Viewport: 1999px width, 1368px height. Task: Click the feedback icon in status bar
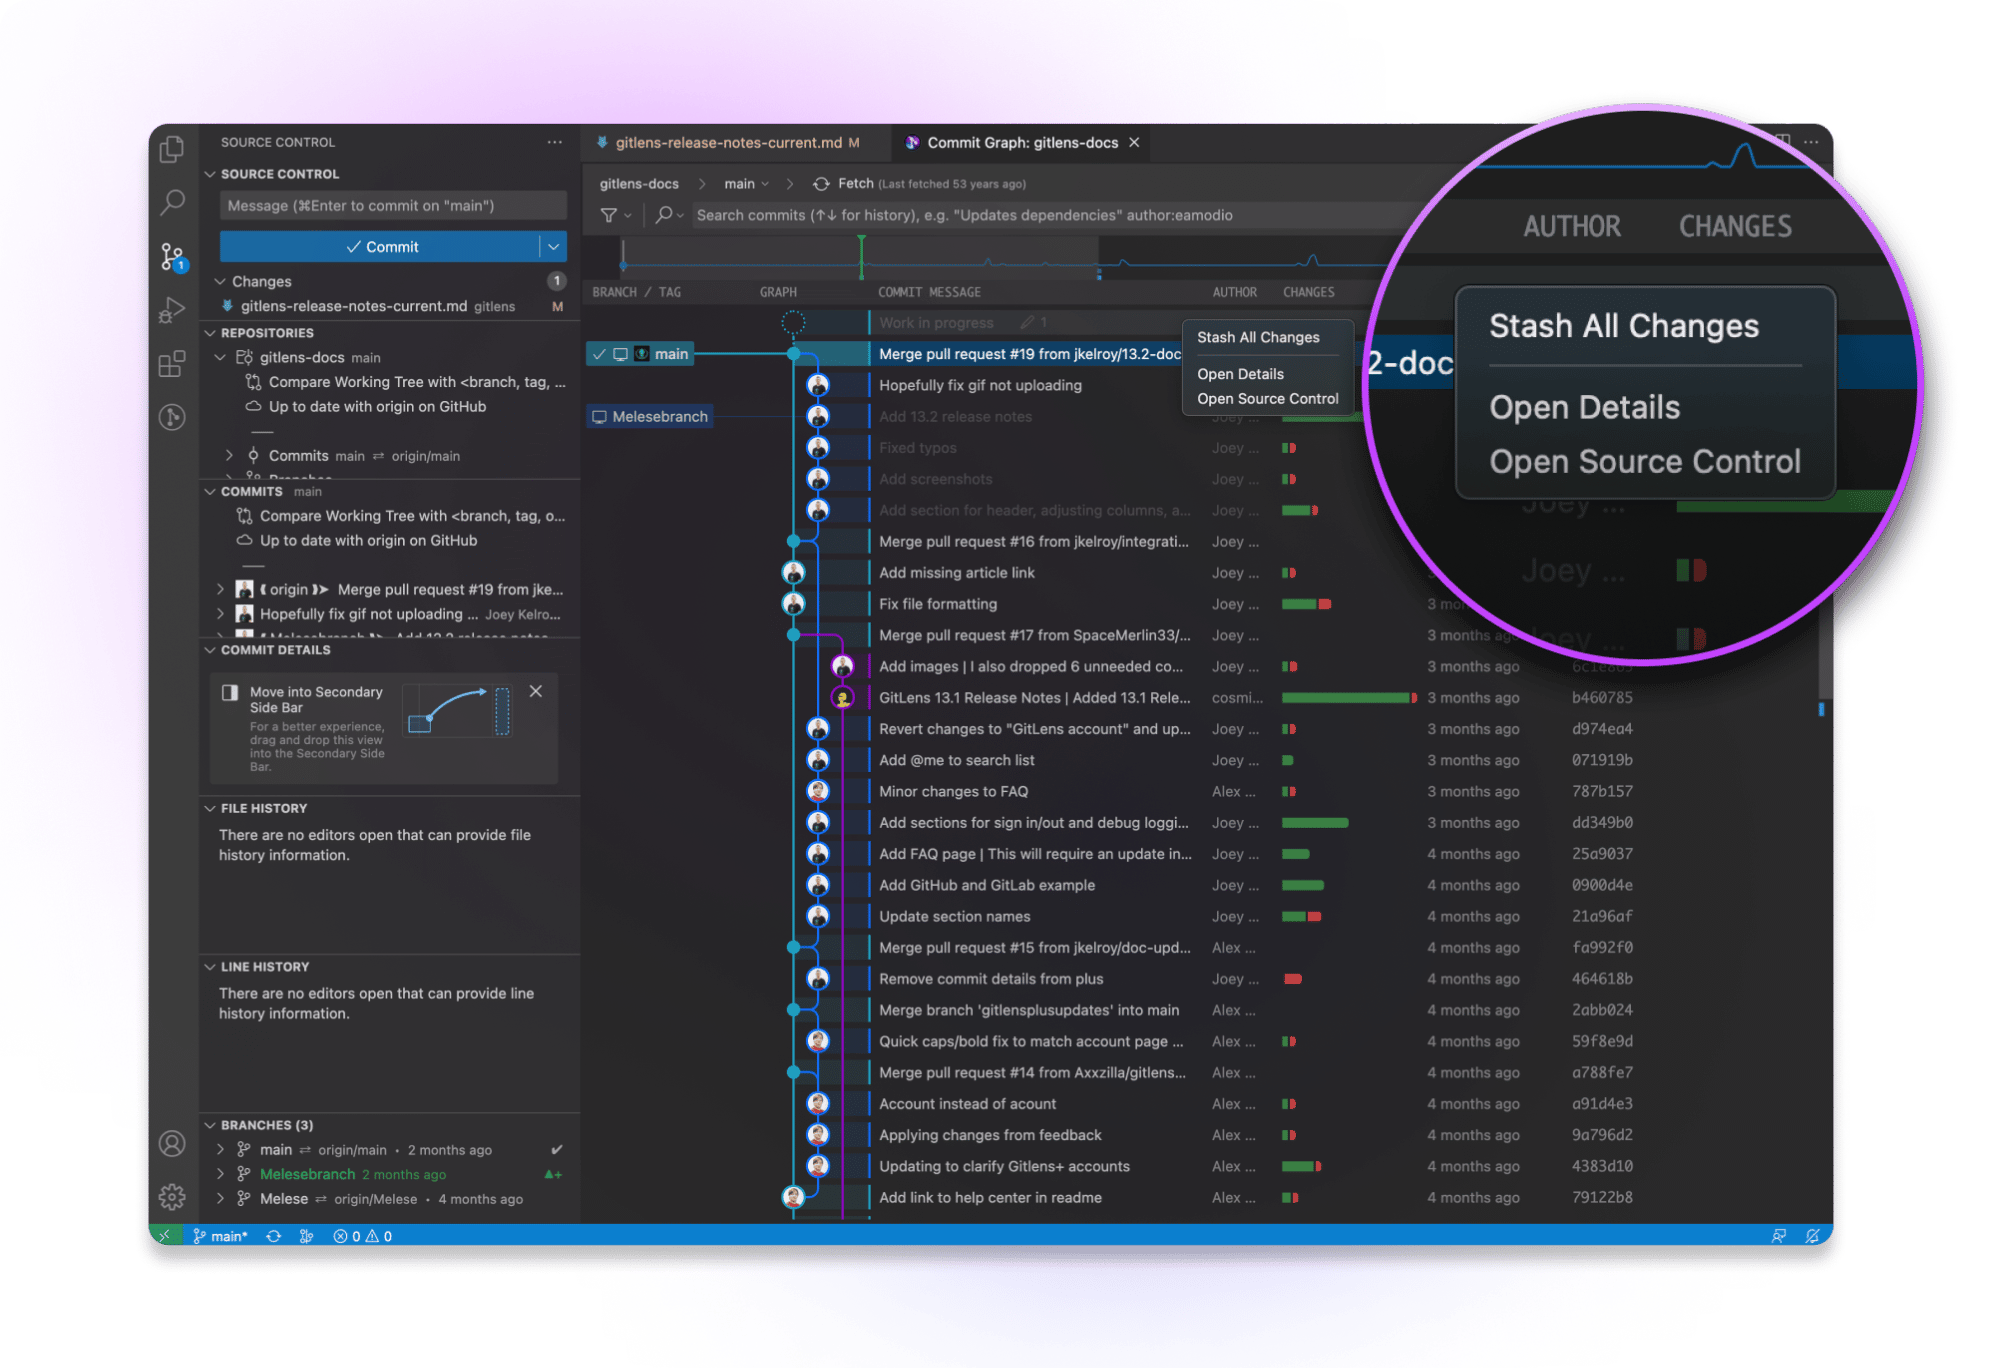[1779, 1236]
